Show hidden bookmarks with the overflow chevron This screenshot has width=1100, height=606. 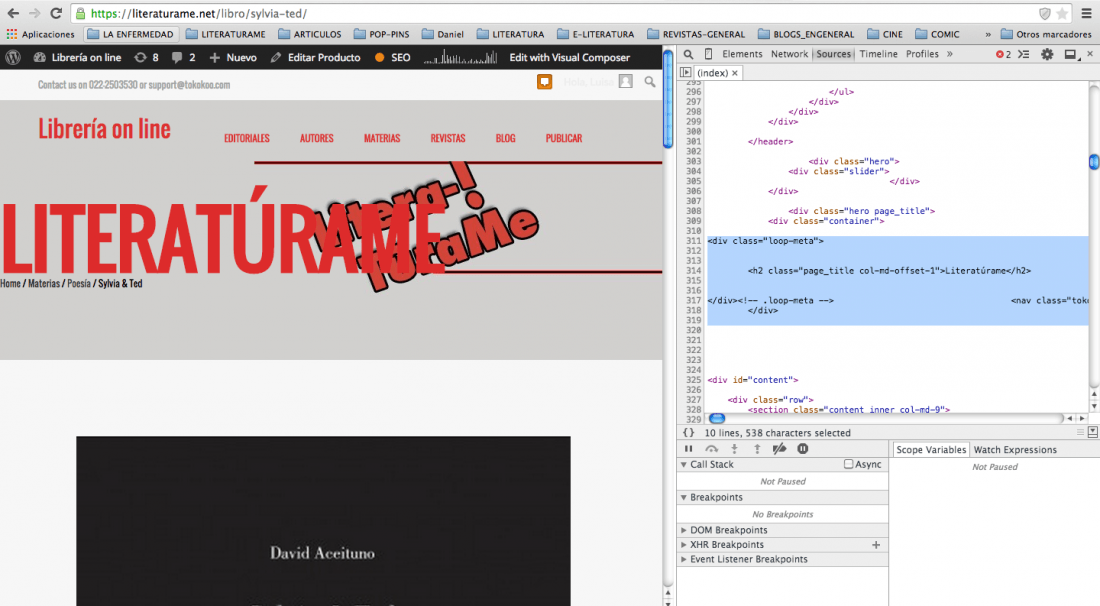click(x=988, y=34)
